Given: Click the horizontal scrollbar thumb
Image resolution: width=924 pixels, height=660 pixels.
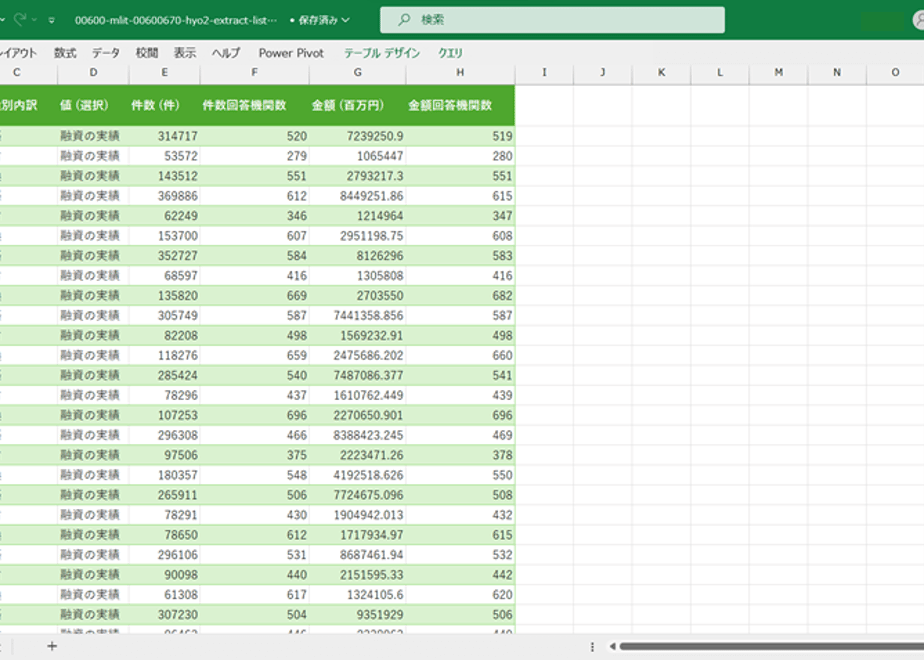Looking at the screenshot, I should pyautogui.click(x=771, y=646).
